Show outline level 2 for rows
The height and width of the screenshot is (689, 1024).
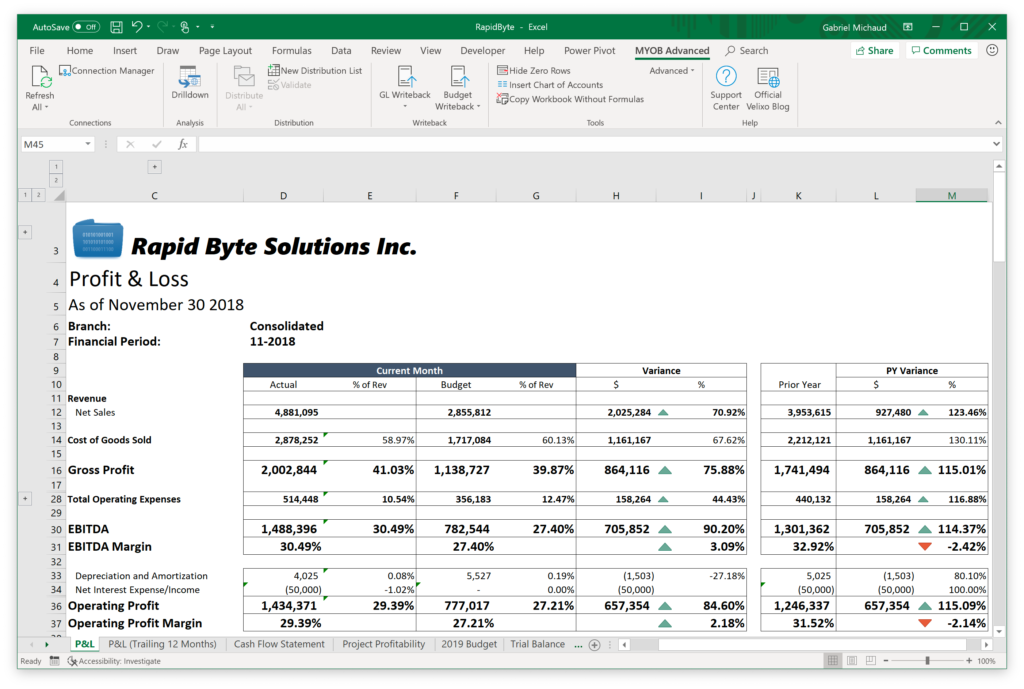click(39, 195)
